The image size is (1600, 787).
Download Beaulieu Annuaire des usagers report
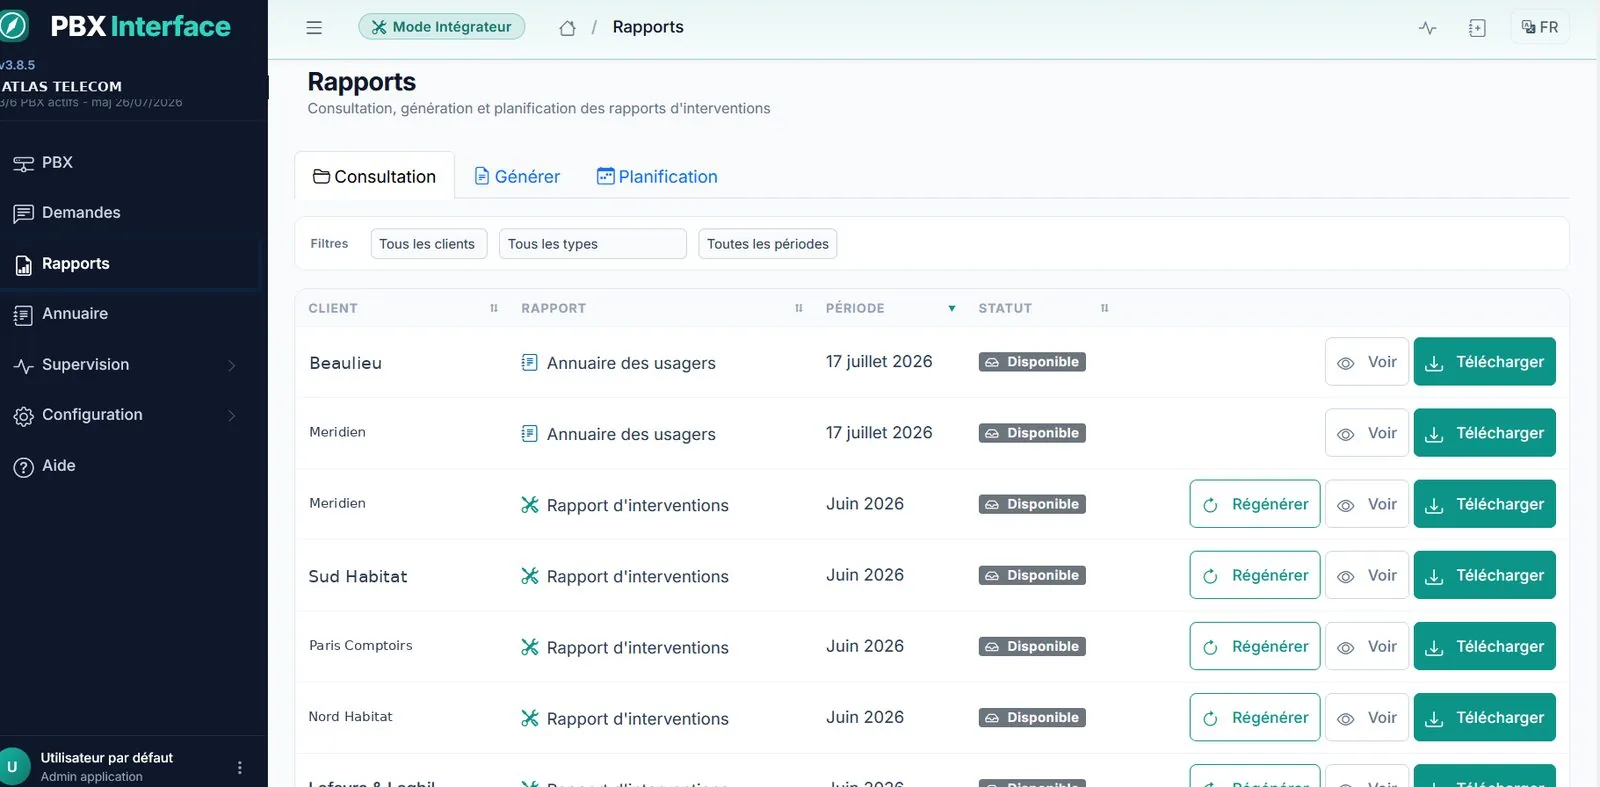[x=1484, y=362]
